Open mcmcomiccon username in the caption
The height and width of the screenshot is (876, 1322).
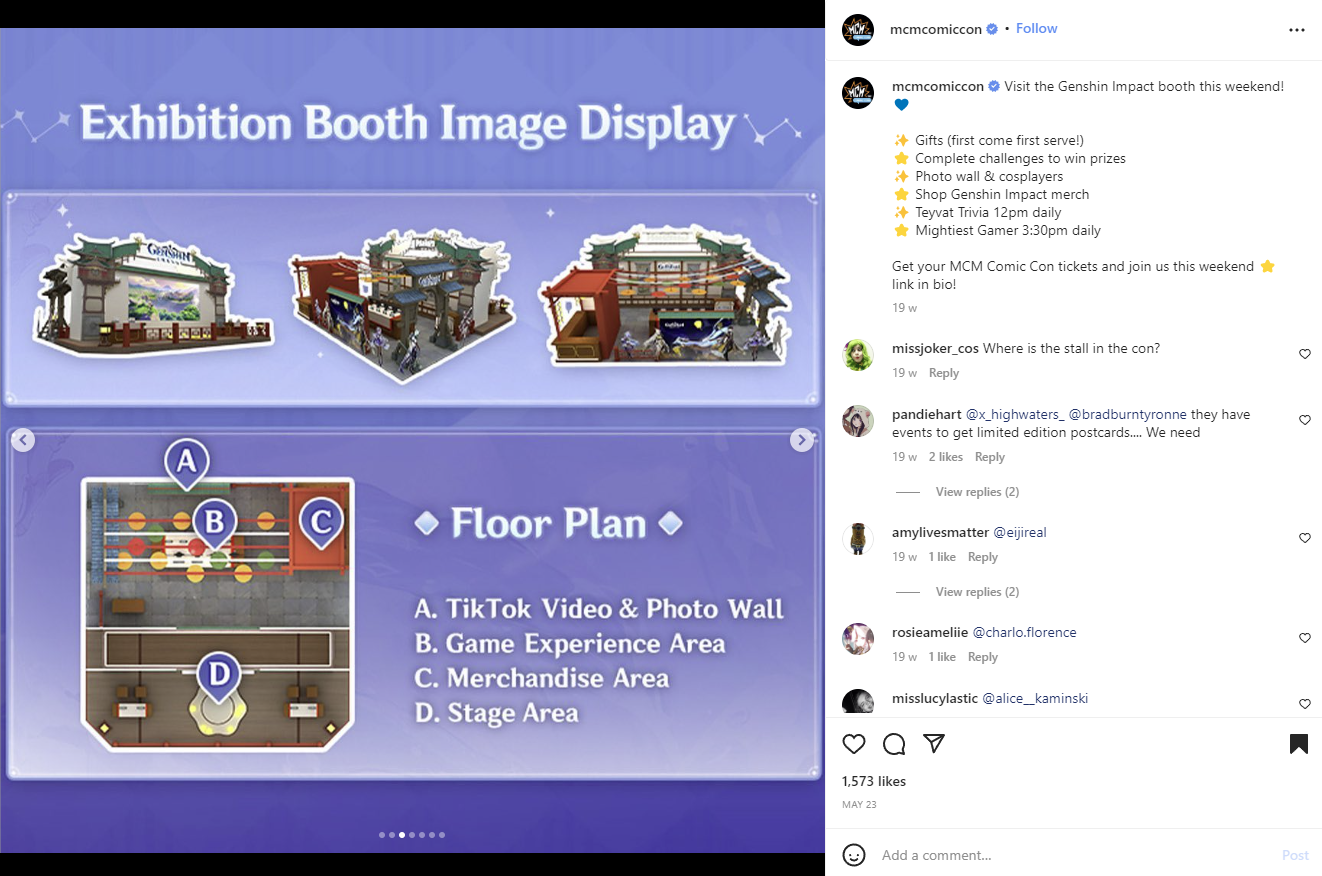[x=938, y=87]
